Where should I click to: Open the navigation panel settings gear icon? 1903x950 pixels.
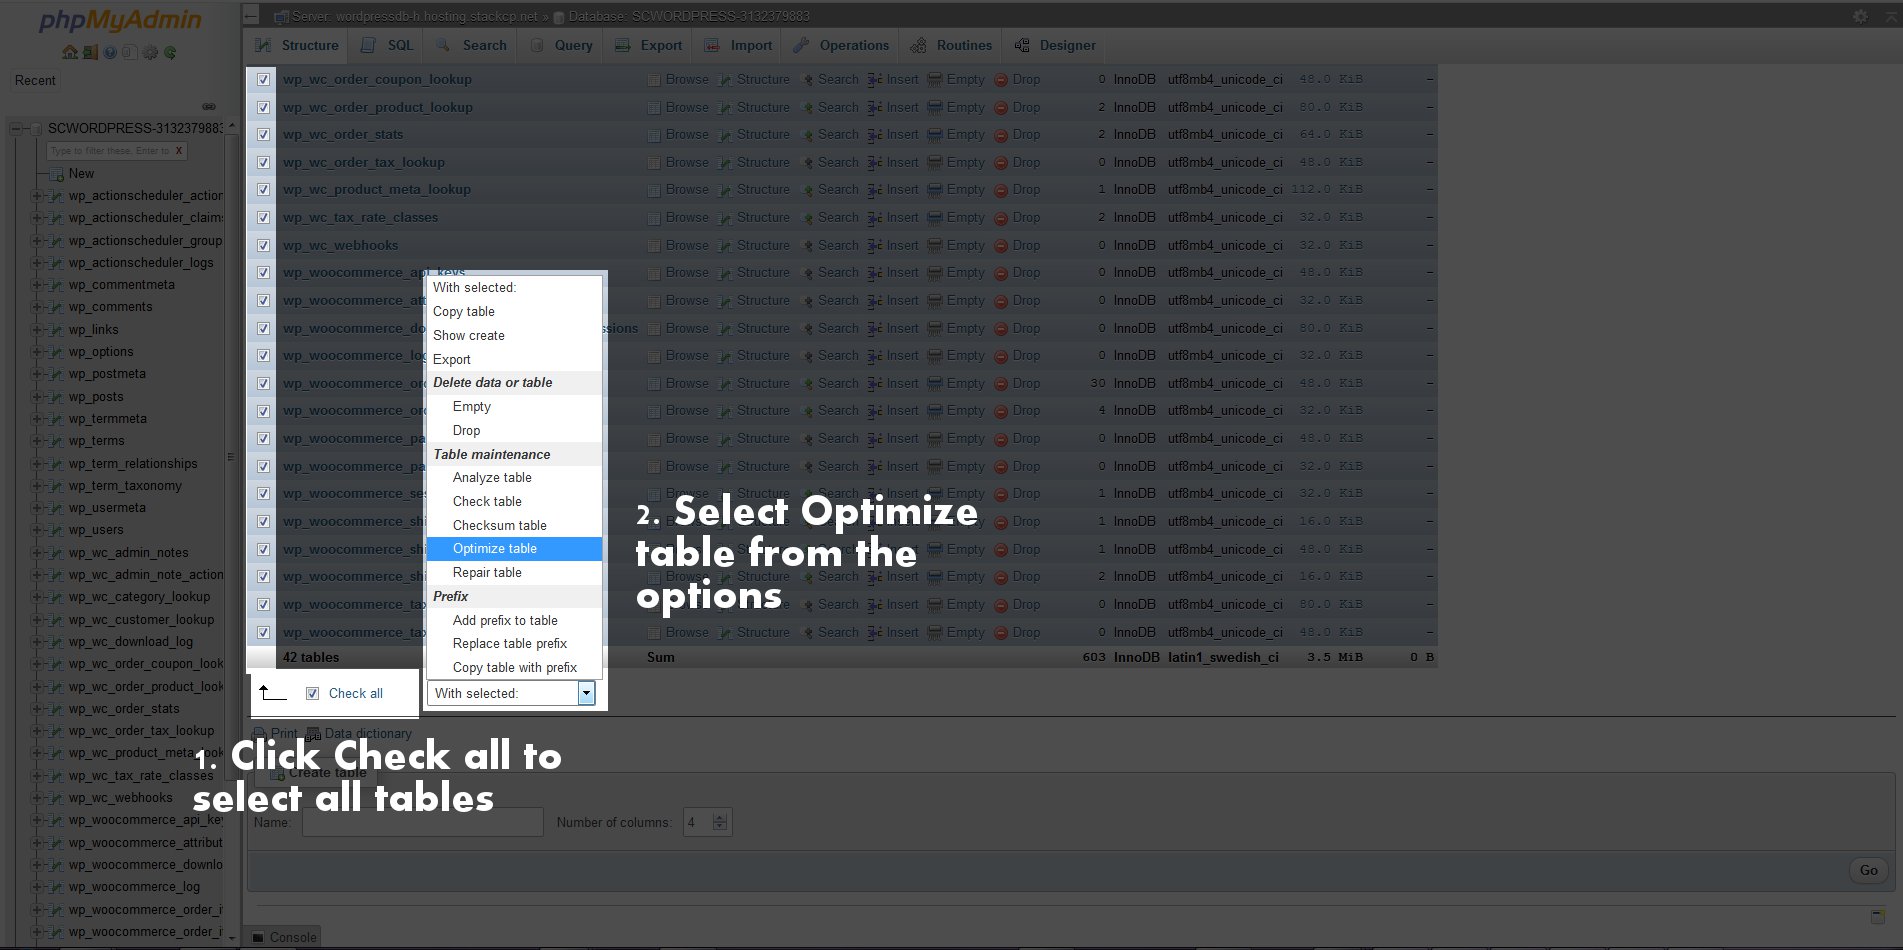point(150,52)
